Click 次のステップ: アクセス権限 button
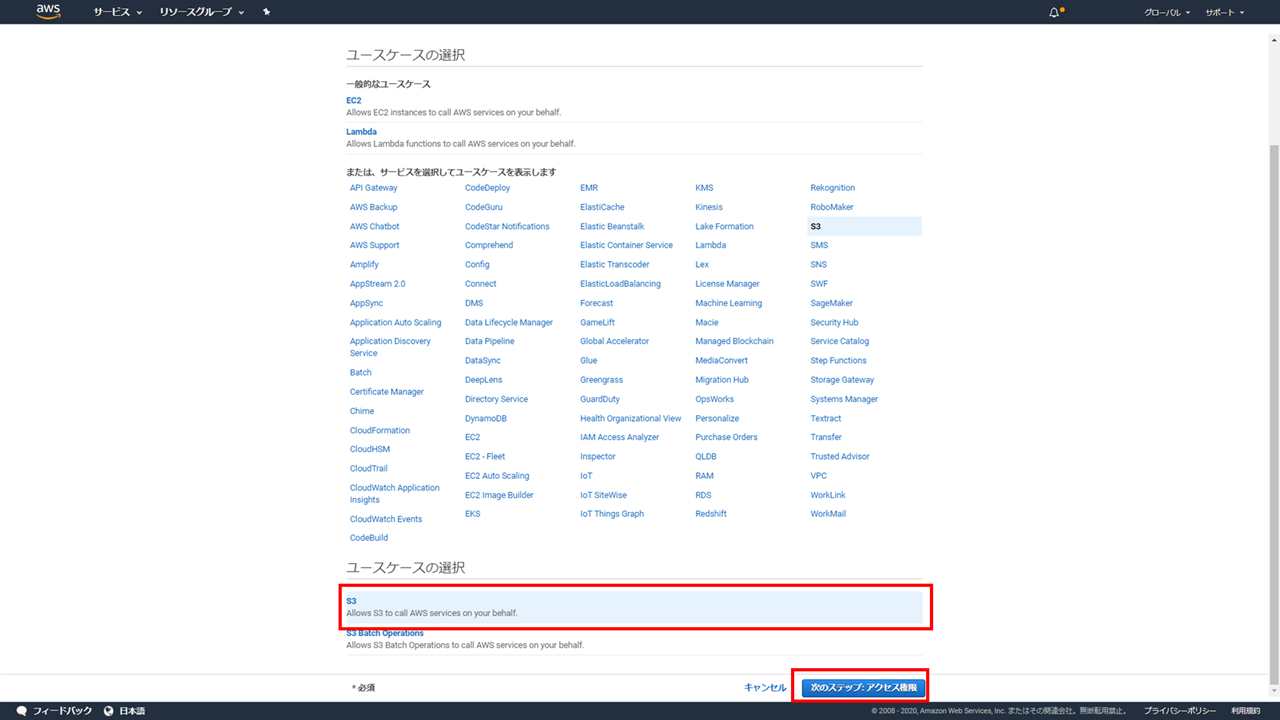 coord(863,688)
